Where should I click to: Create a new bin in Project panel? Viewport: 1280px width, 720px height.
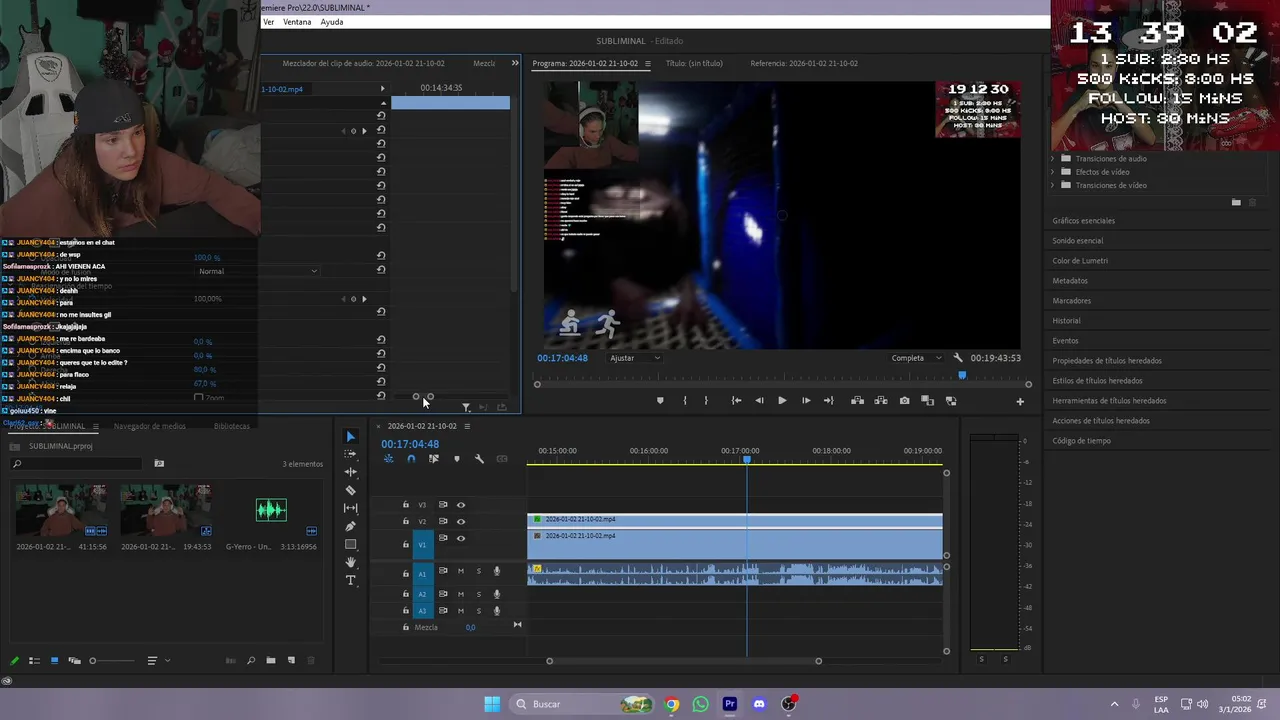(x=271, y=660)
